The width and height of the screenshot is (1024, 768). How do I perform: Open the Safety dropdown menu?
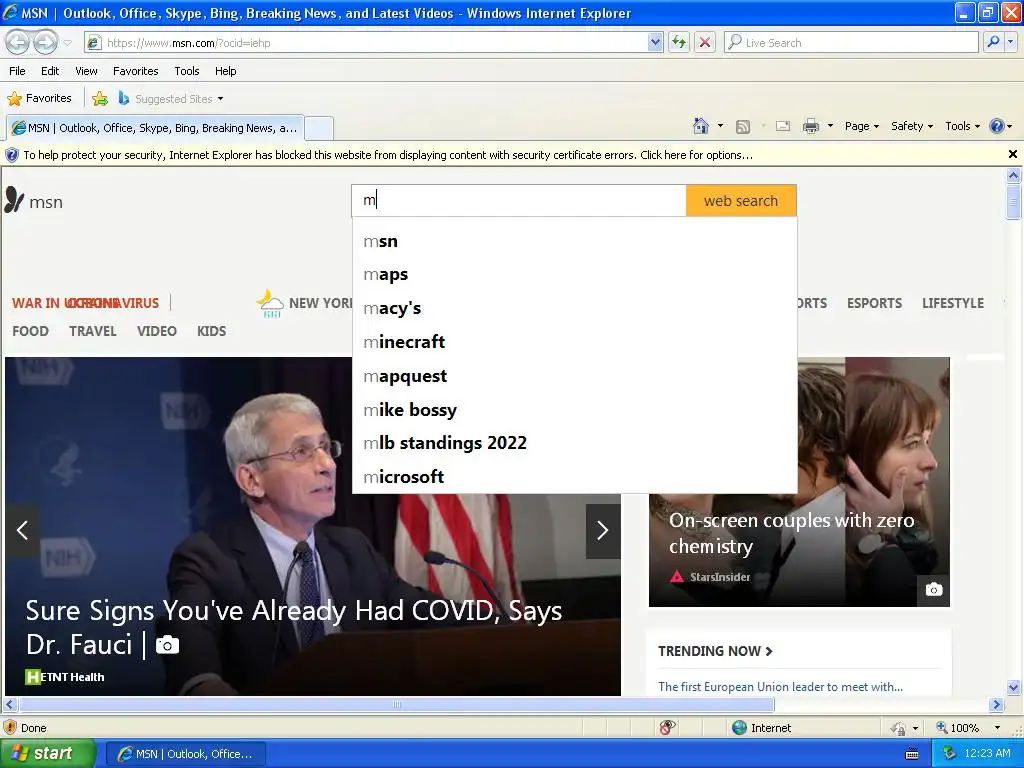click(912, 126)
